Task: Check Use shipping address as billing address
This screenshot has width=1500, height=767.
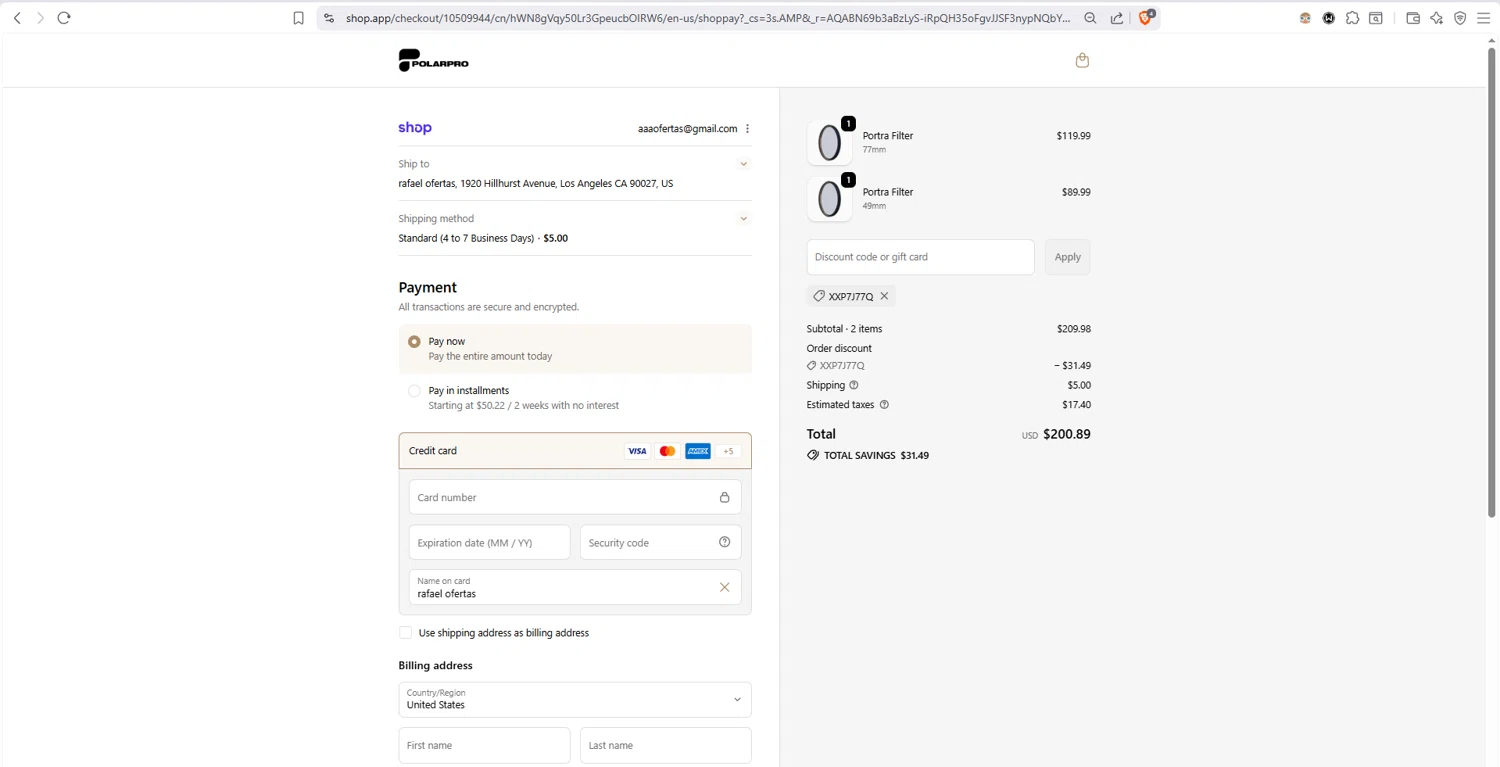Action: tap(405, 632)
